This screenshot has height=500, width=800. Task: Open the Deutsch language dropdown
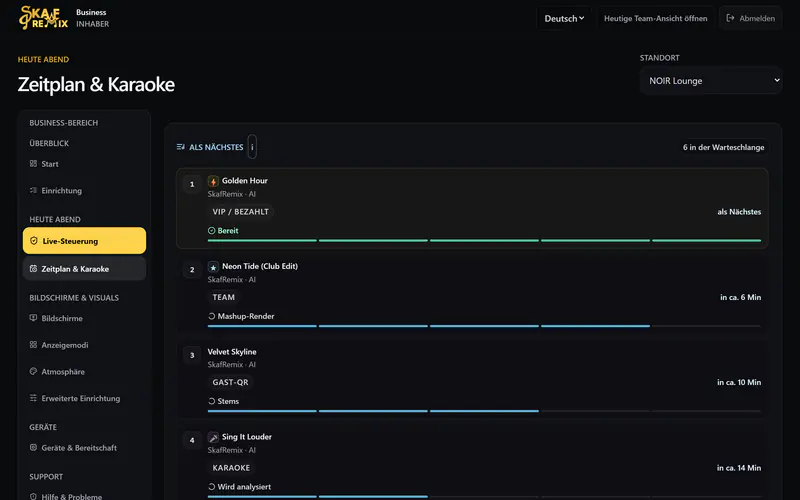pyautogui.click(x=564, y=18)
